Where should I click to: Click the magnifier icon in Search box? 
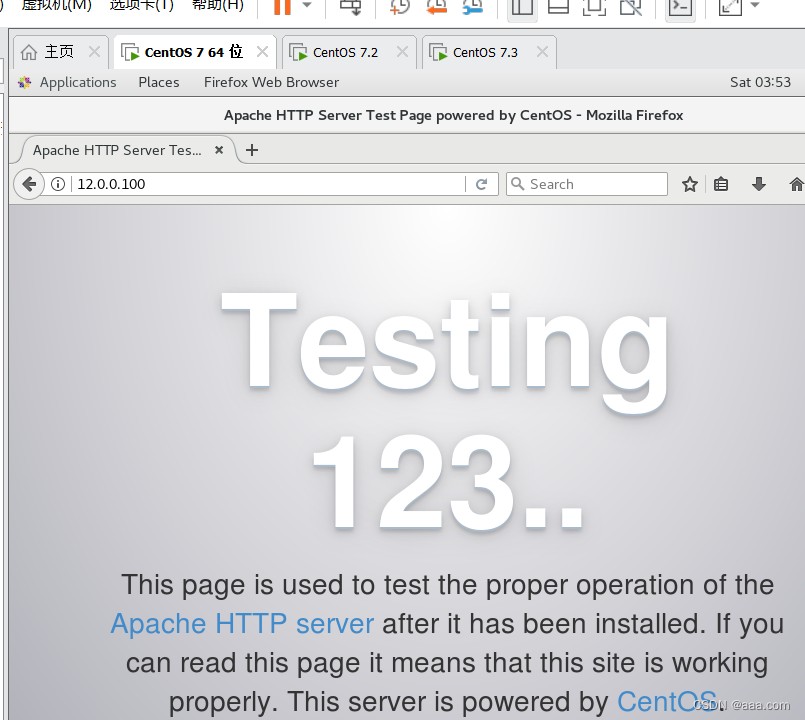point(518,183)
